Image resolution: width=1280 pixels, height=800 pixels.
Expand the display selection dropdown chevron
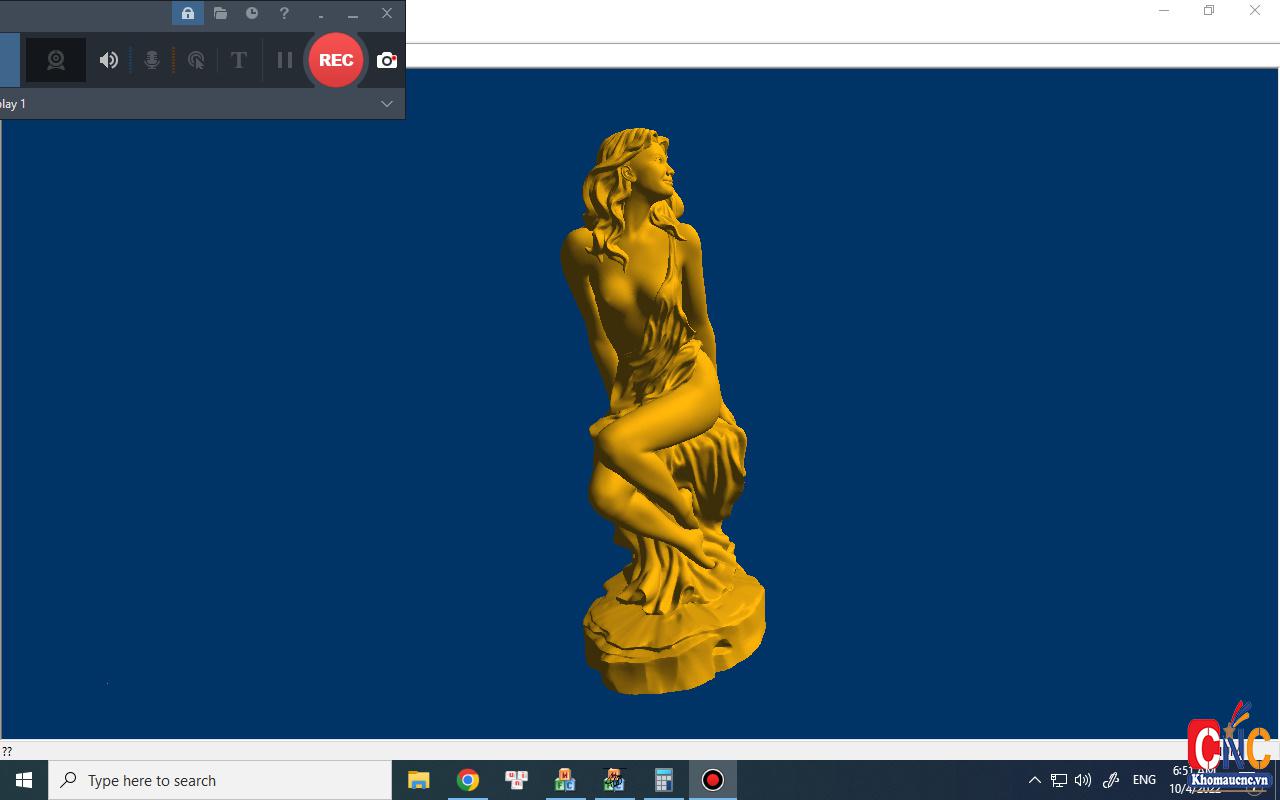[387, 104]
